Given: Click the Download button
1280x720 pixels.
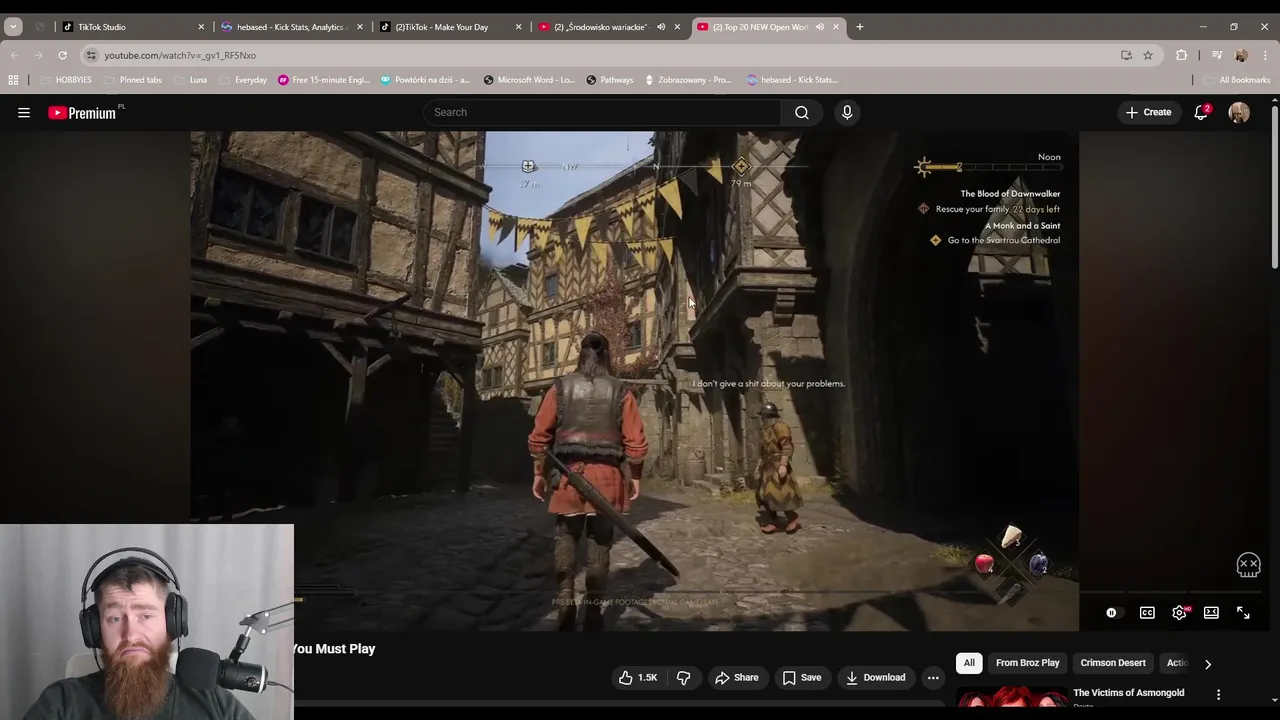Looking at the screenshot, I should (875, 677).
